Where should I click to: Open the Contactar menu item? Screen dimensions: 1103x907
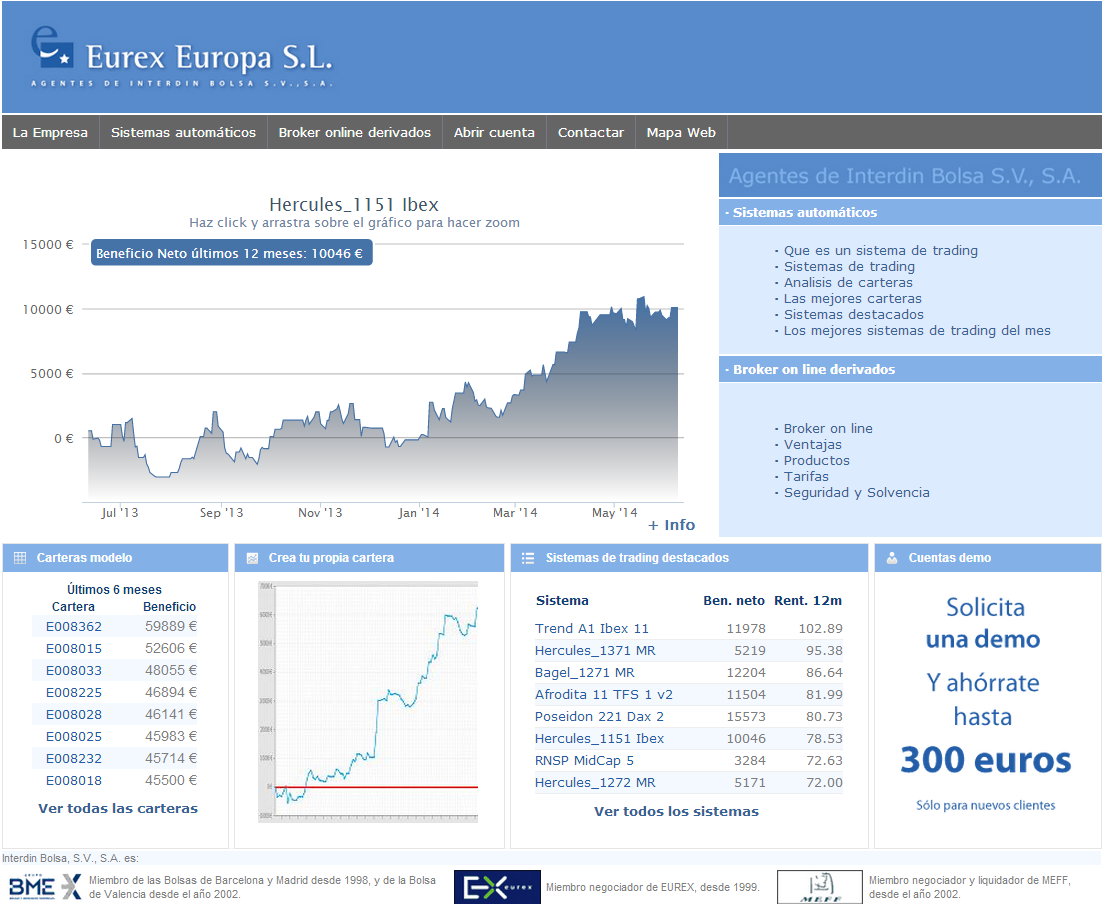pos(591,132)
